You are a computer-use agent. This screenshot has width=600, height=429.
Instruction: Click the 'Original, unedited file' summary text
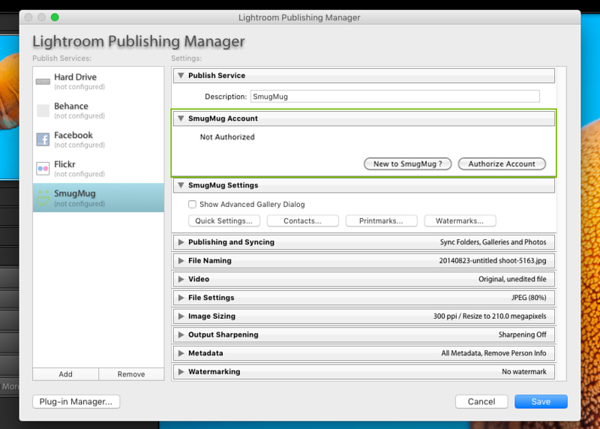[x=512, y=279]
